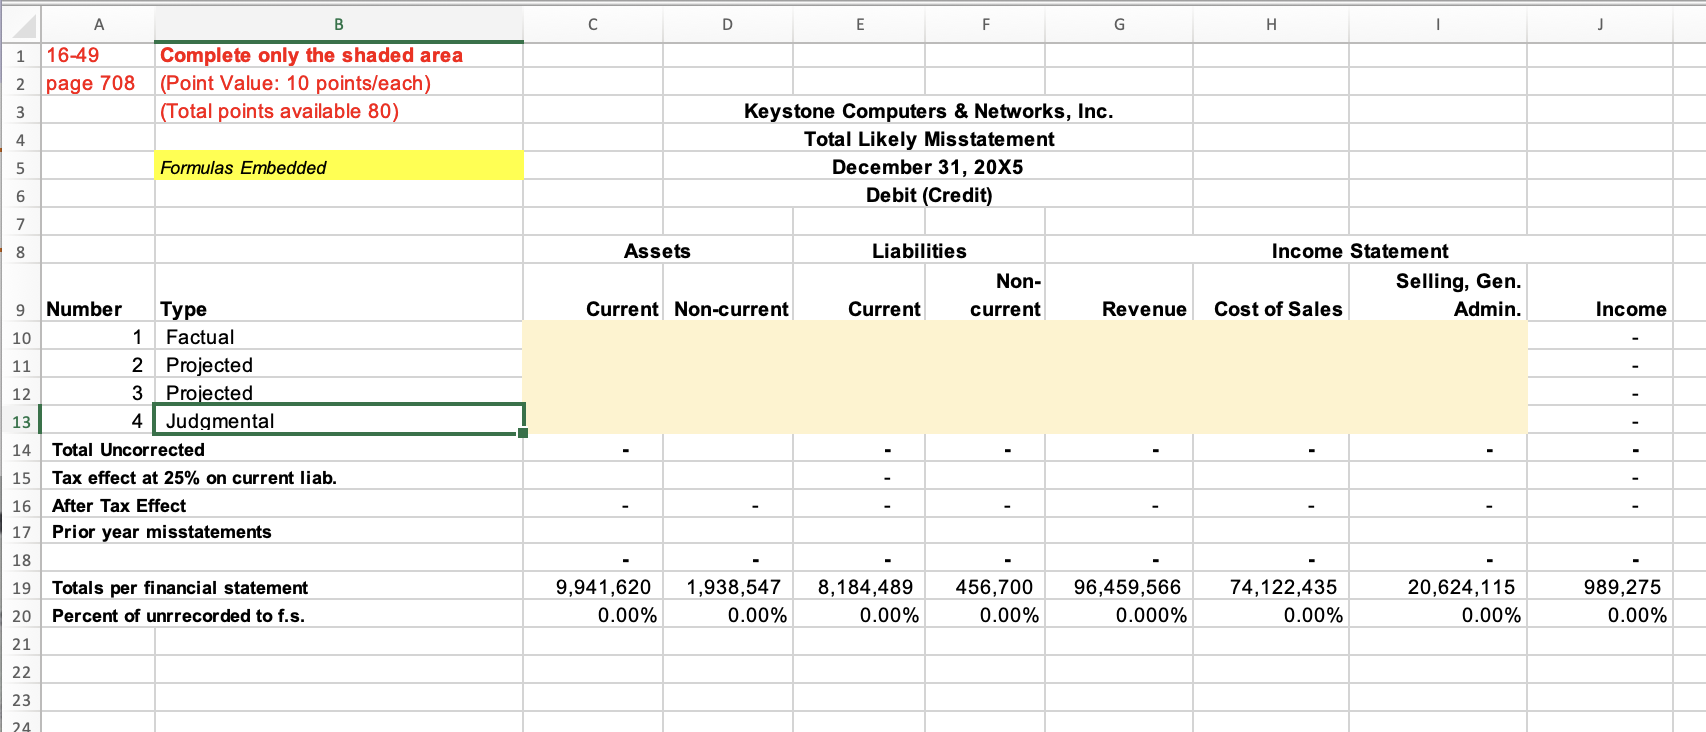Click number 4 cell in row 13
This screenshot has height=732, width=1706.
click(98, 421)
